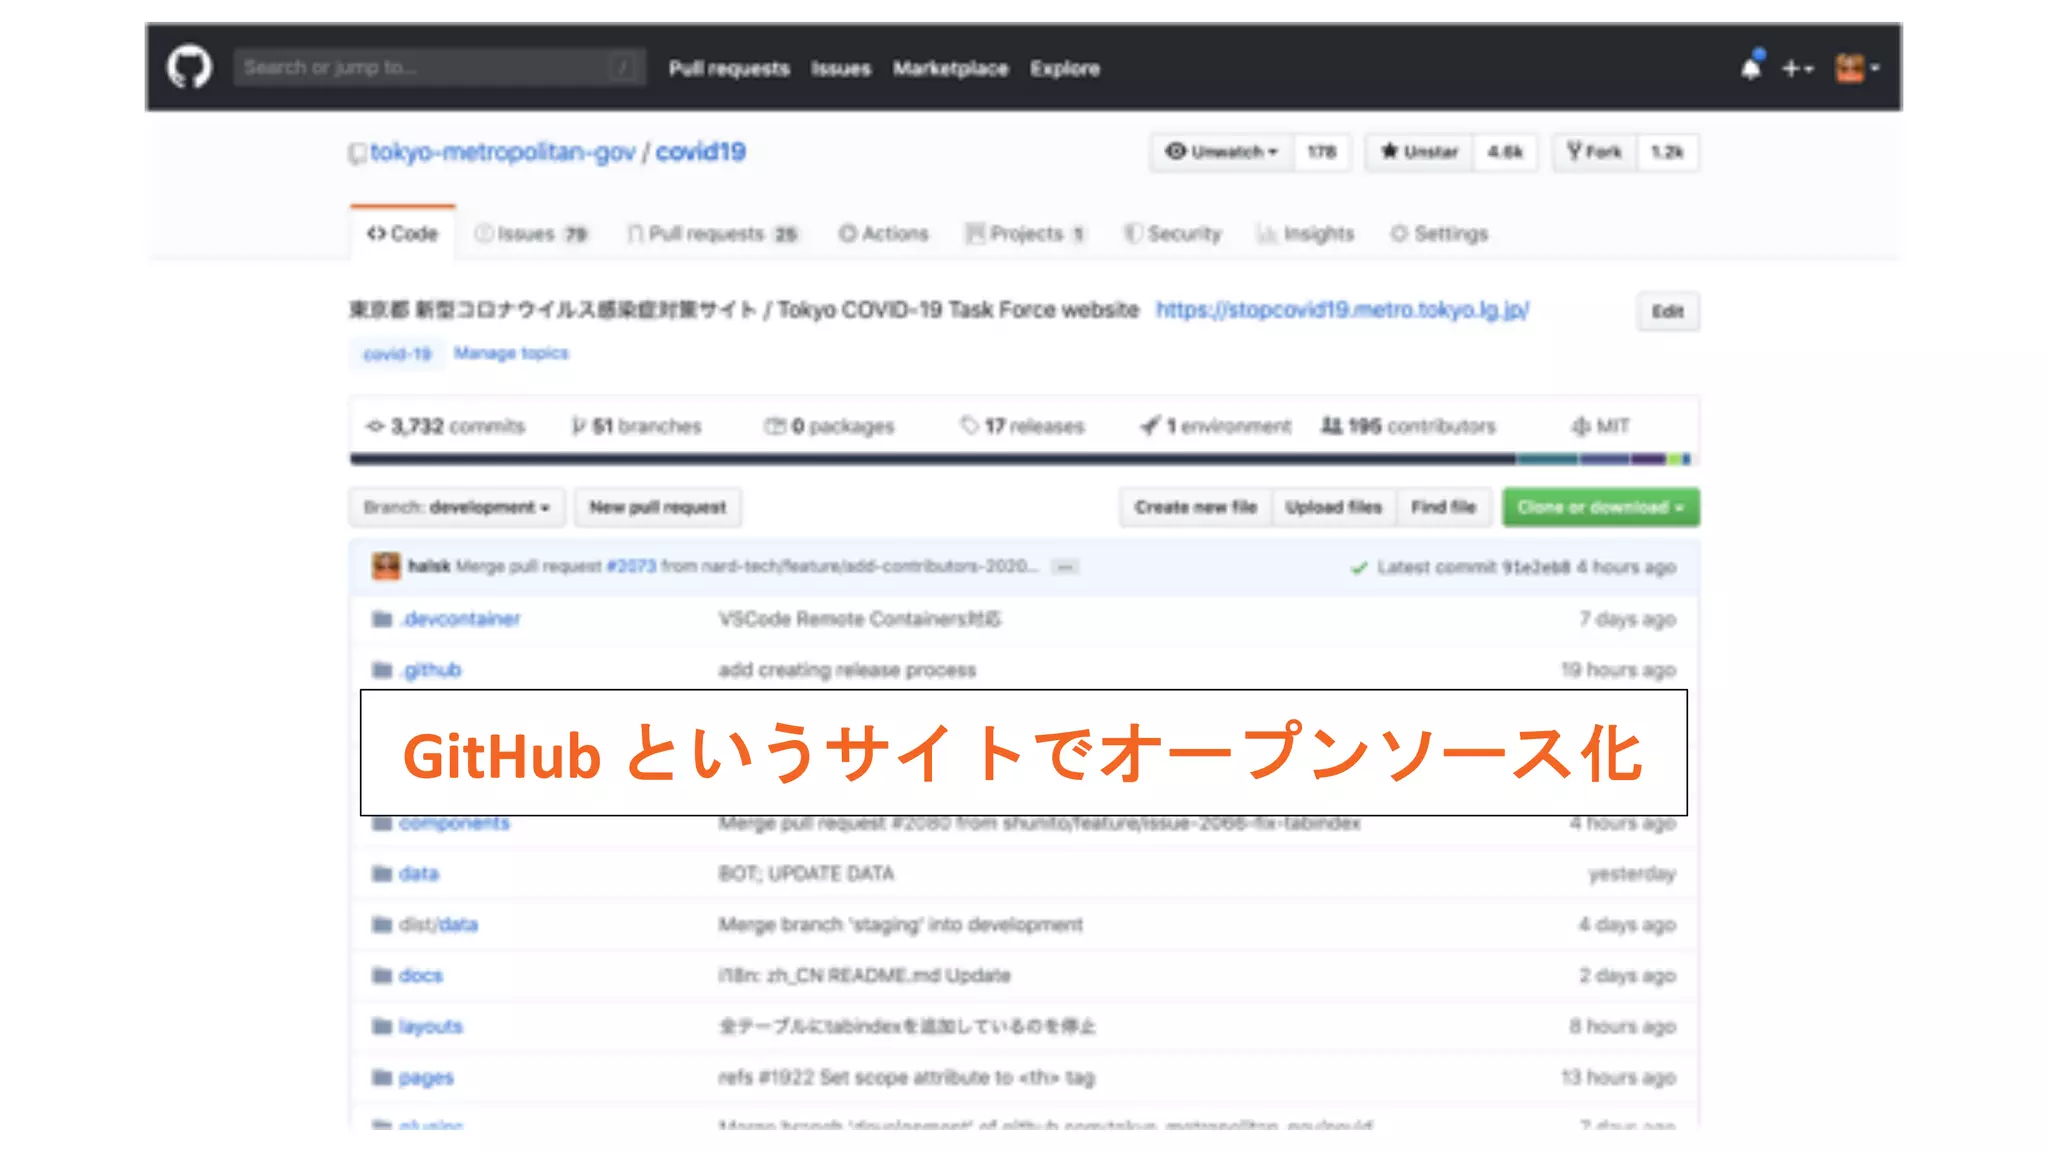This screenshot has height=1152, width=2048.
Task: Open Pull requests in top navigation
Action: pos(729,68)
